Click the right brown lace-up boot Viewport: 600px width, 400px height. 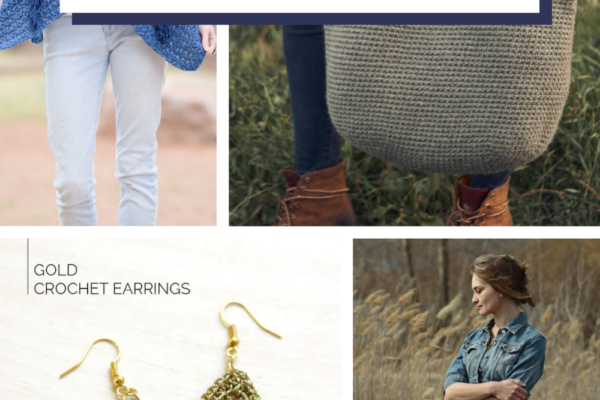[x=484, y=201]
